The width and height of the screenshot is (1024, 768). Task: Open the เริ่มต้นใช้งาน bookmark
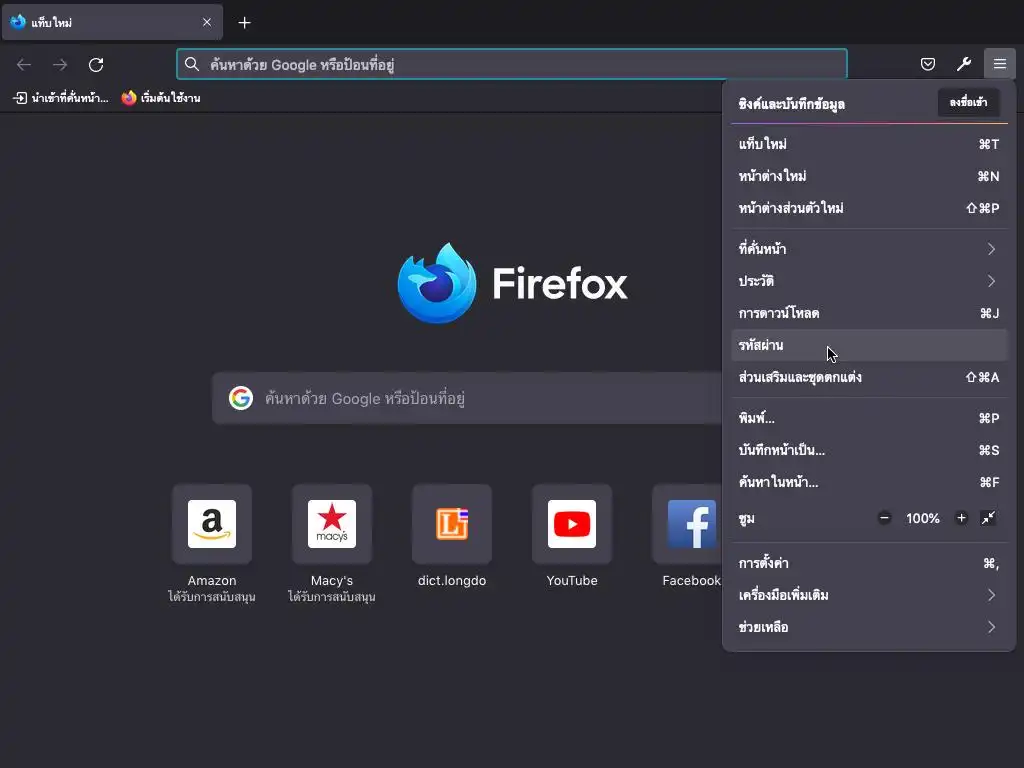pos(161,98)
